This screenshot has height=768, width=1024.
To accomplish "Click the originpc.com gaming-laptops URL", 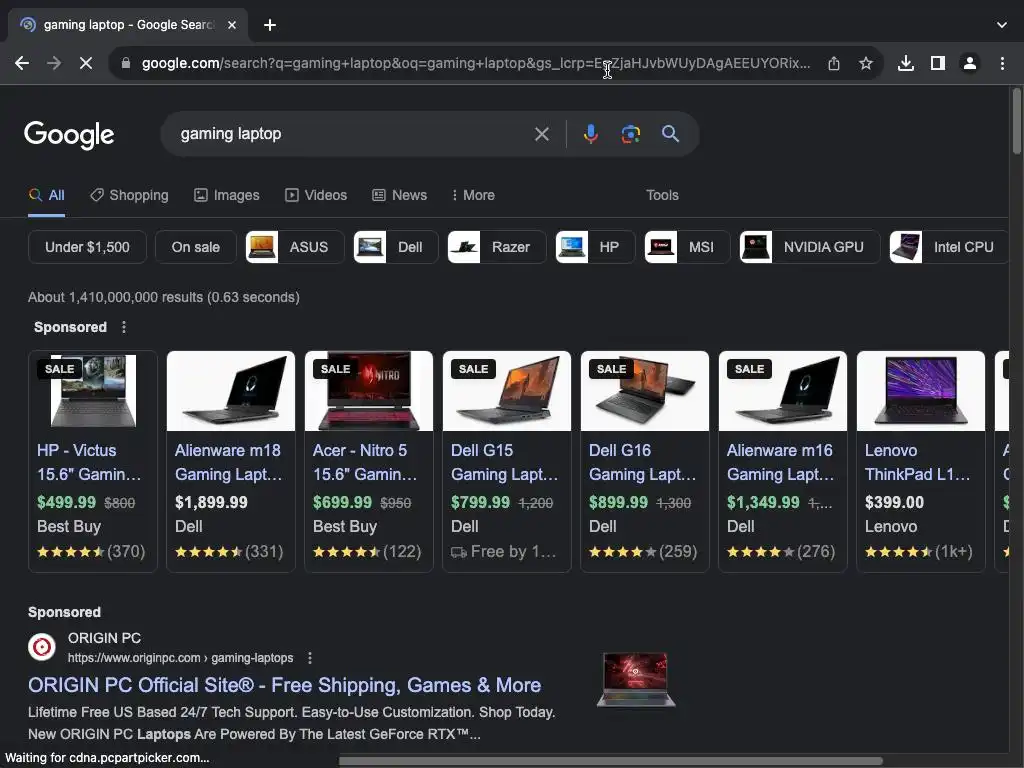I will point(180,658).
